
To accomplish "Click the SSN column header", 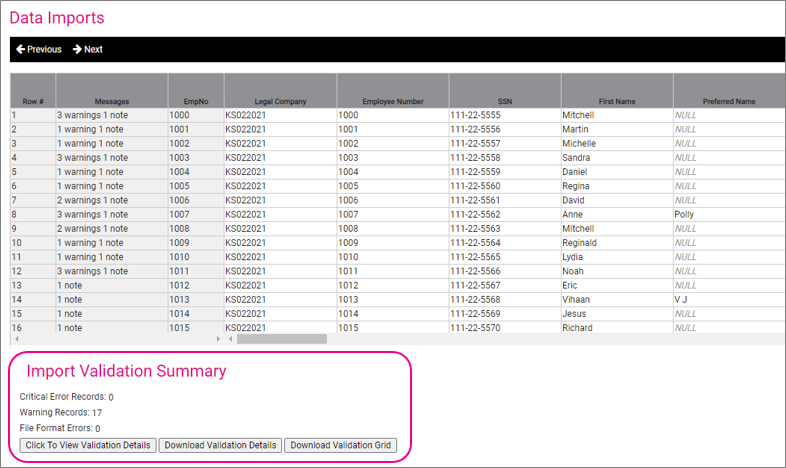I will (504, 101).
